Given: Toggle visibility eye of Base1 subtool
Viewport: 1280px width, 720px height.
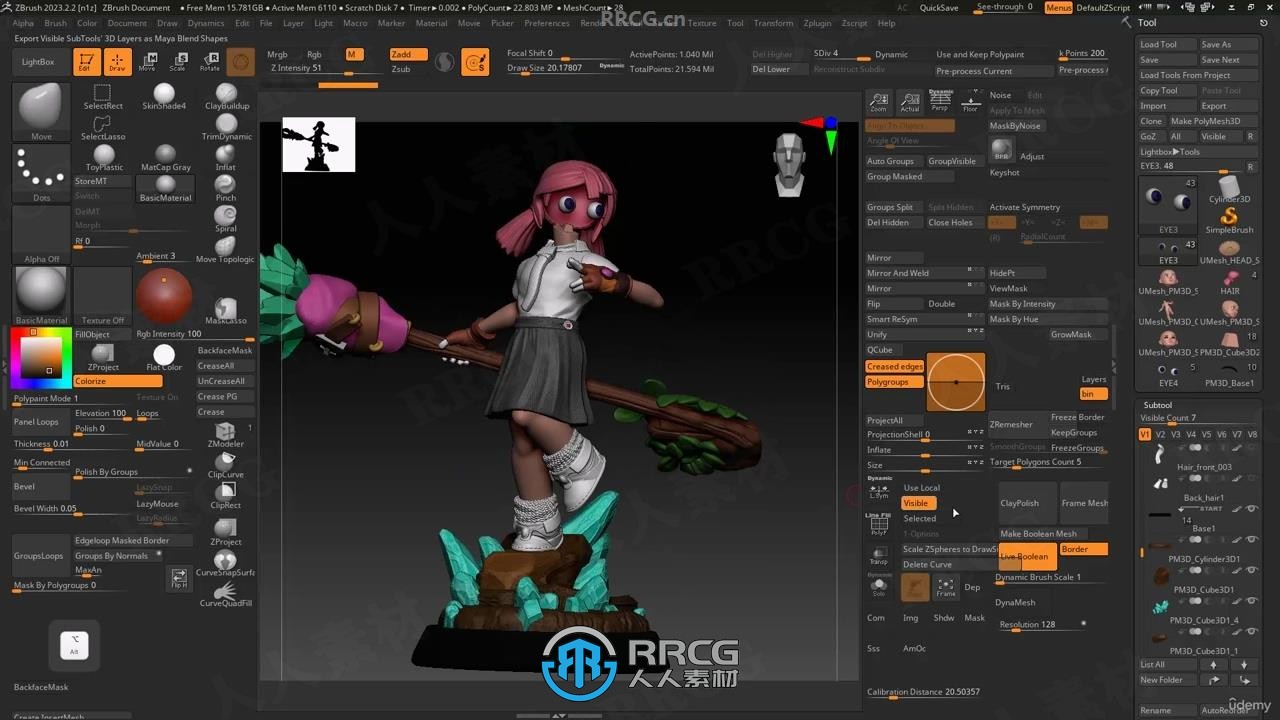Looking at the screenshot, I should coord(1250,510).
